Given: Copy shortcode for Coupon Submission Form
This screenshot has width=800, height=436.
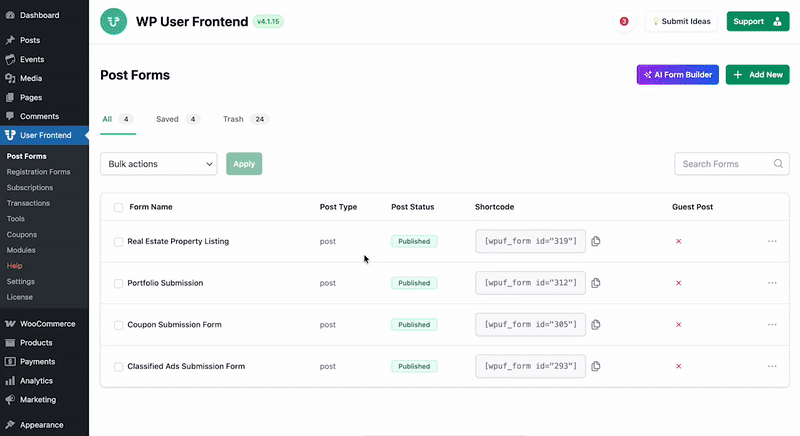Looking at the screenshot, I should point(595,325).
